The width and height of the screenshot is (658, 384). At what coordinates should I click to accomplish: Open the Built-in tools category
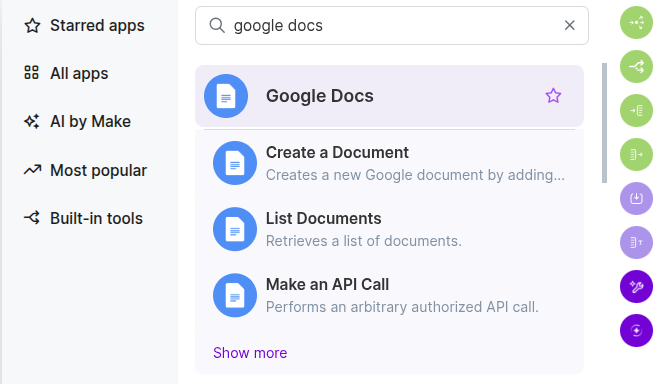[x=83, y=218]
